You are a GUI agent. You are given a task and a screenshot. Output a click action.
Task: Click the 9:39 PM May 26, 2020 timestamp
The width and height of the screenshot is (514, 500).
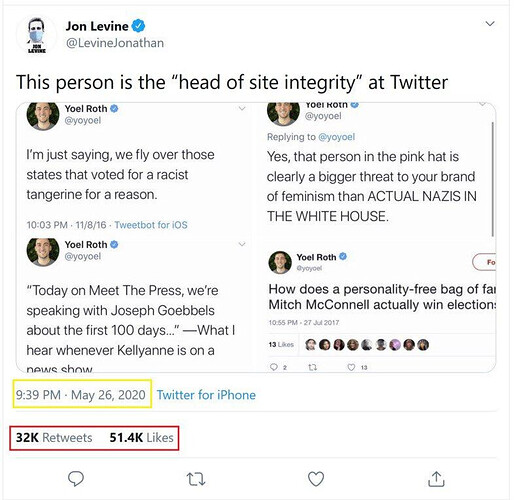coord(81,395)
